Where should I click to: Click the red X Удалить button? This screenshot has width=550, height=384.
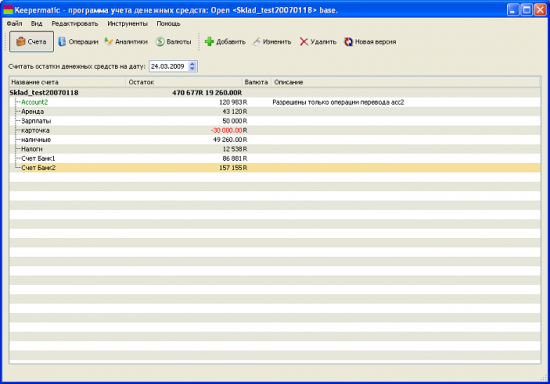coord(318,42)
